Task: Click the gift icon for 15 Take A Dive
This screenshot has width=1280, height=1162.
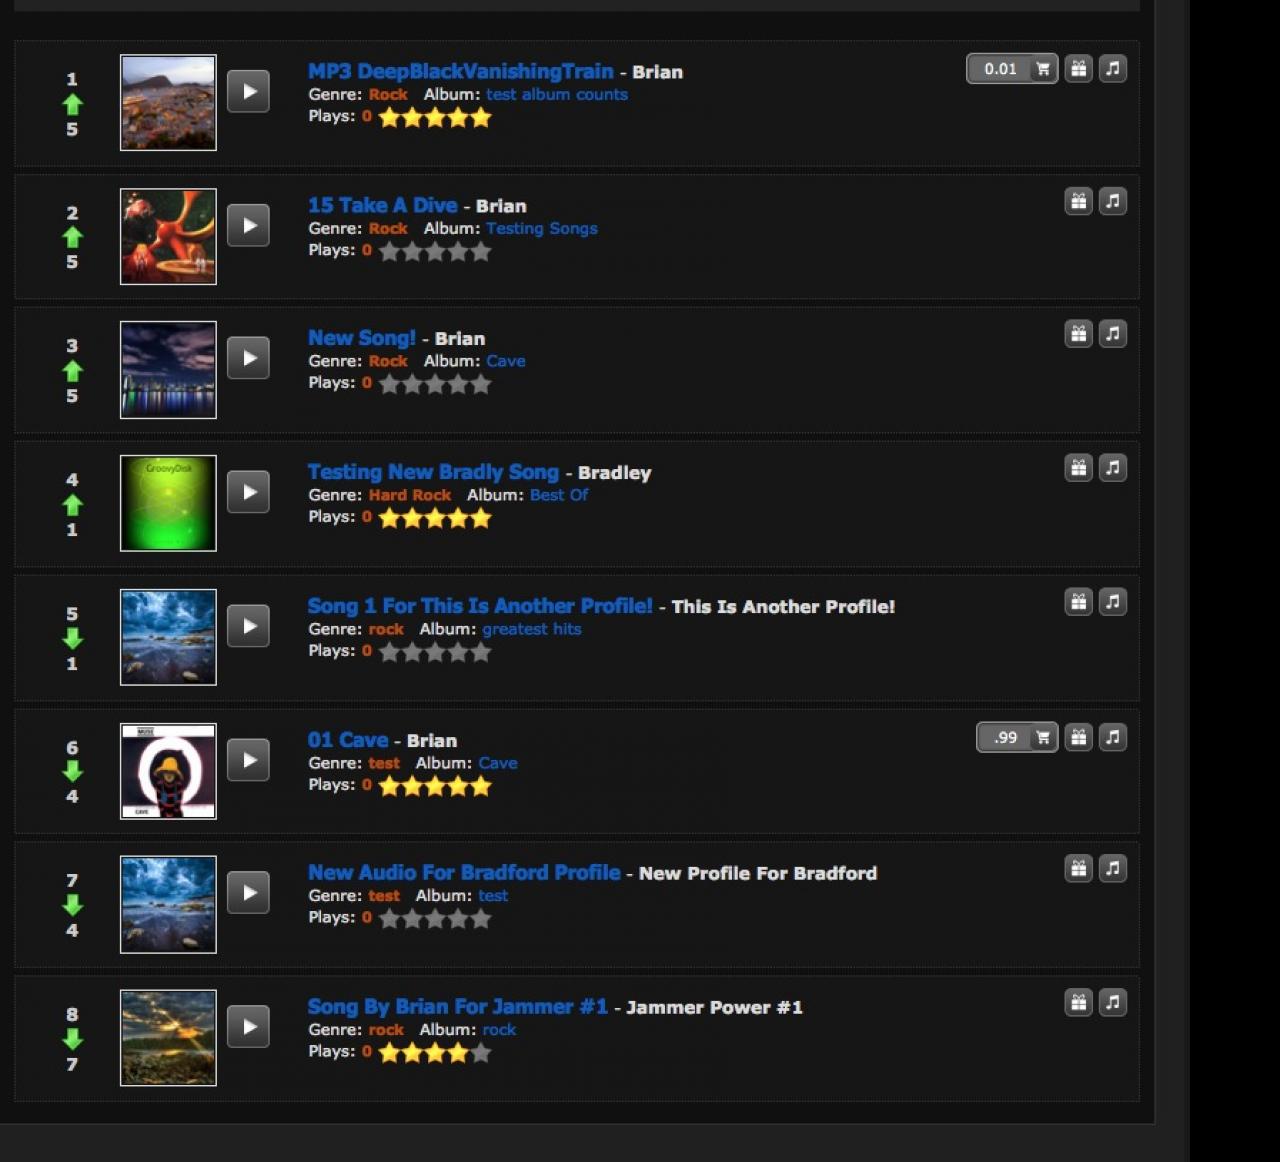Action: [1078, 201]
